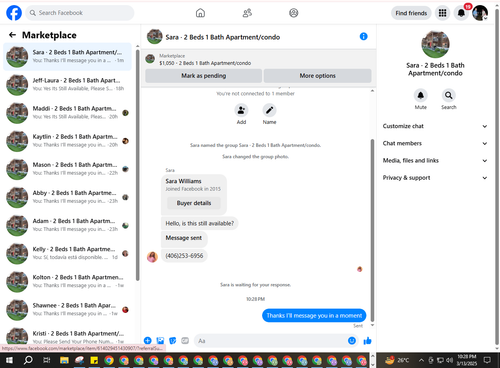
Task: Click Mark as pending button
Action: tap(203, 76)
